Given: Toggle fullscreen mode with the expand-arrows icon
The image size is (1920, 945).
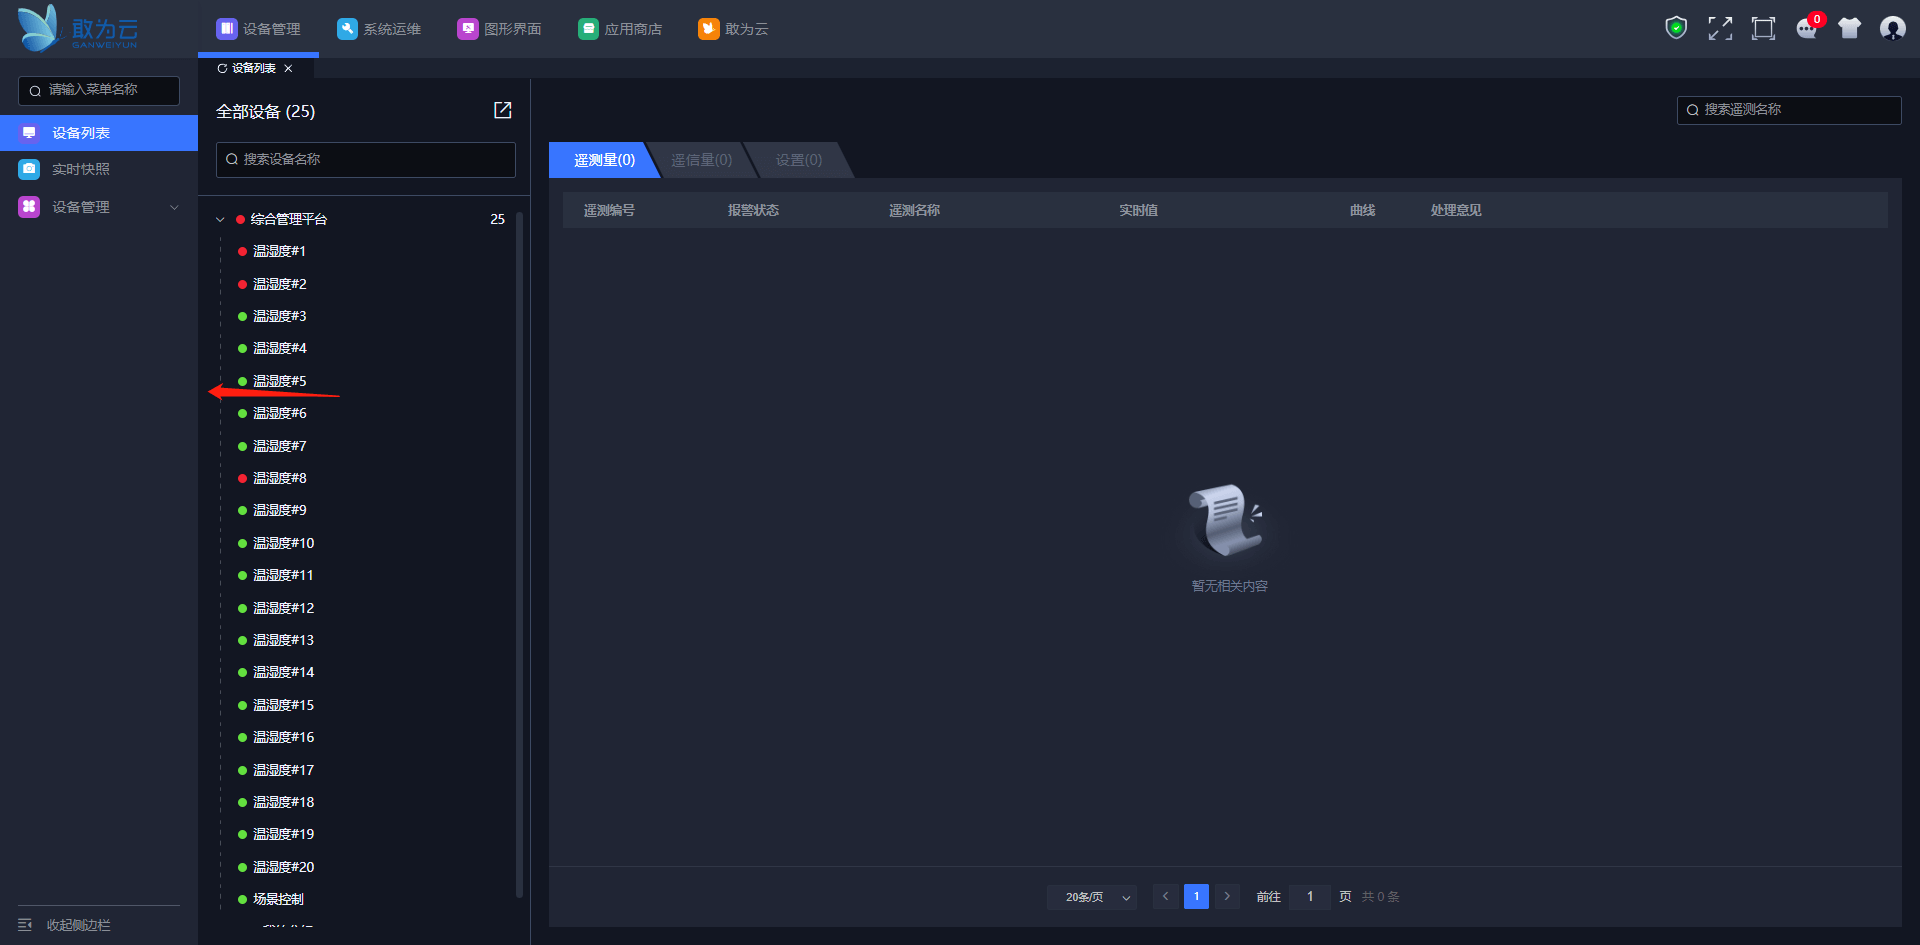Looking at the screenshot, I should 1720,28.
